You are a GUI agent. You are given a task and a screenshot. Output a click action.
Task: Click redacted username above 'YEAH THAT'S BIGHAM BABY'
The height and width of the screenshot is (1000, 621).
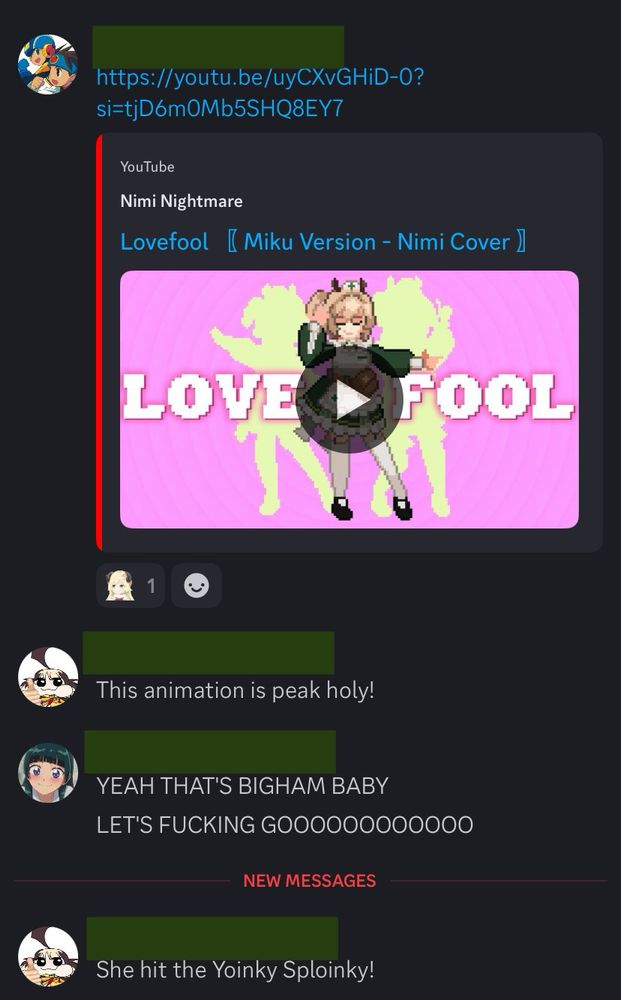pos(210,752)
